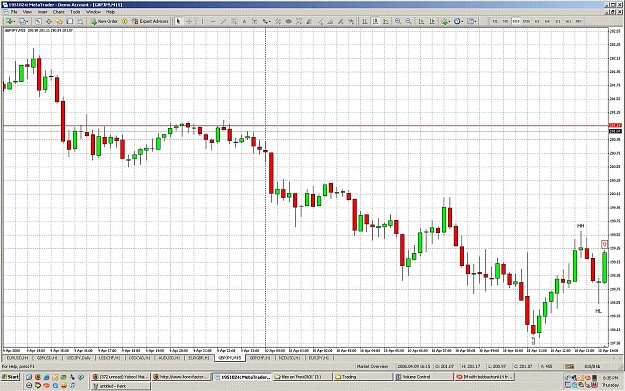Open the Strategy Tester magnifier icon
The image size is (625, 391).
click(x=80, y=22)
